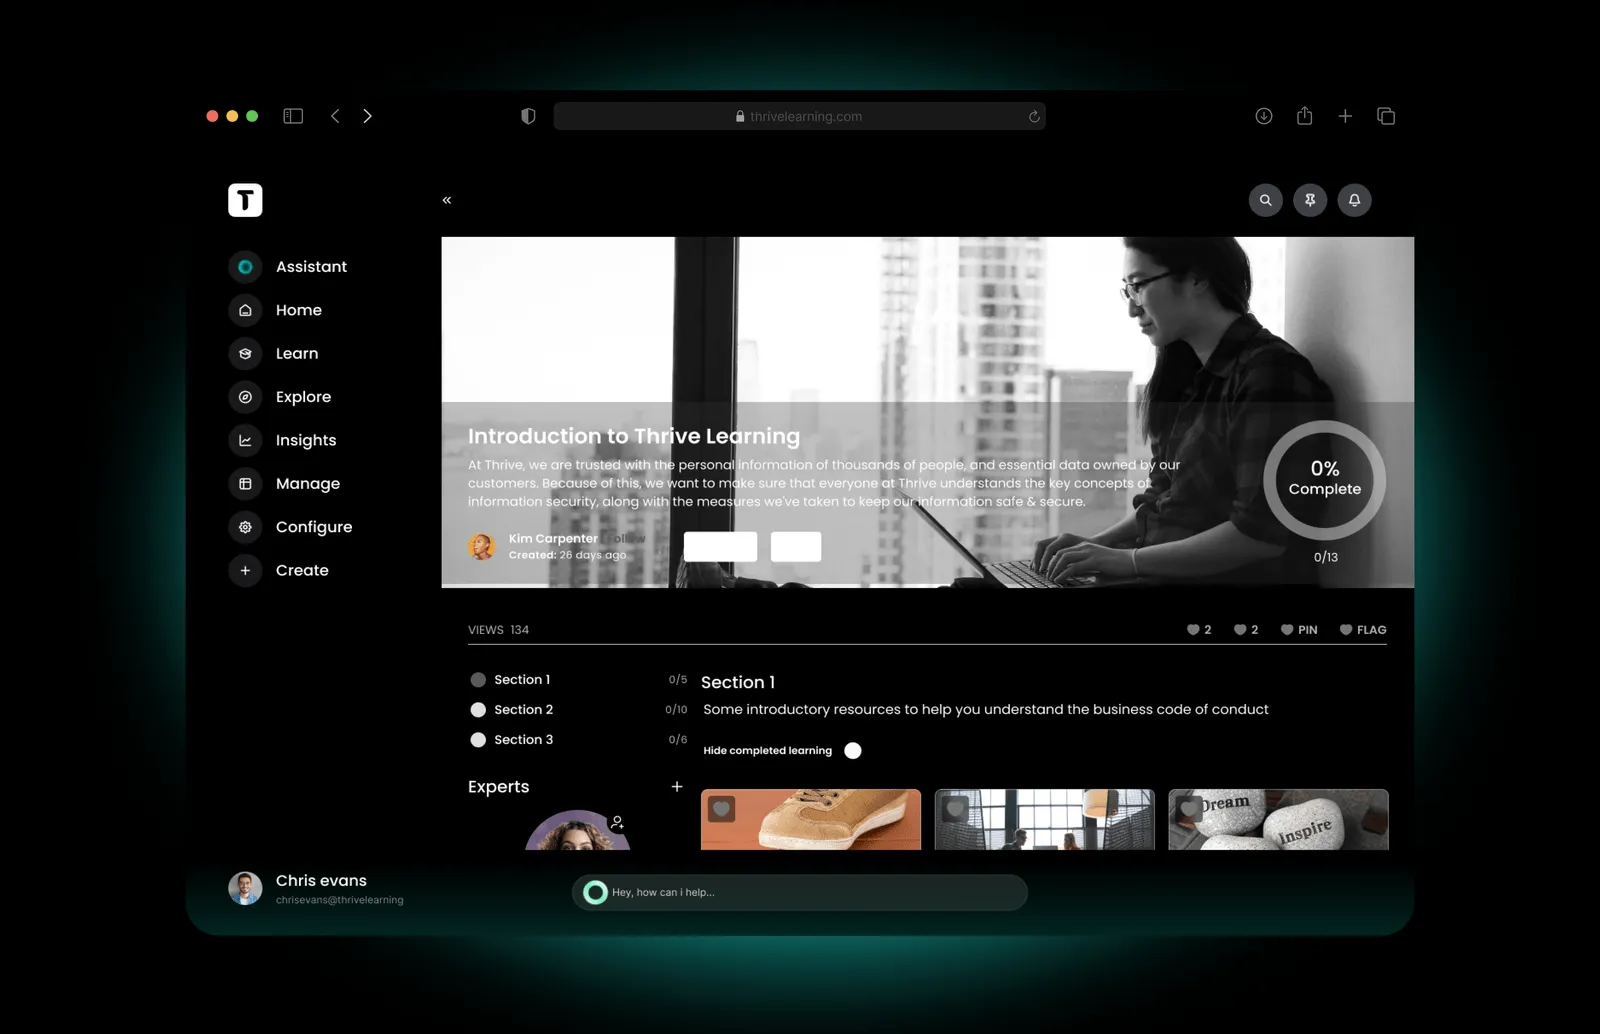This screenshot has height=1034, width=1600.
Task: Open a new browser tab
Action: [1345, 116]
